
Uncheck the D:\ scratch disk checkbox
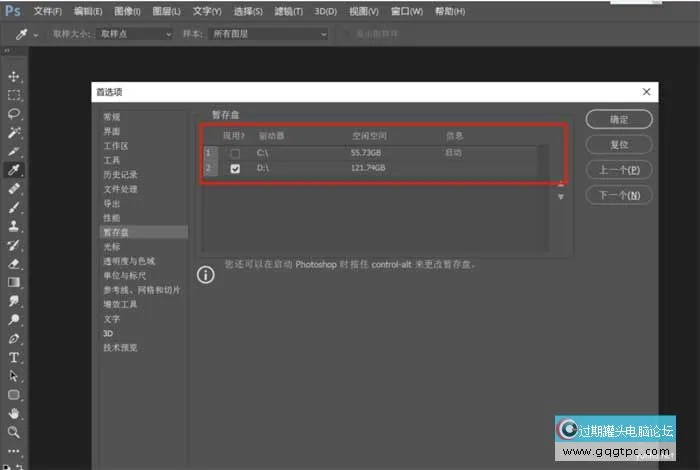235,169
